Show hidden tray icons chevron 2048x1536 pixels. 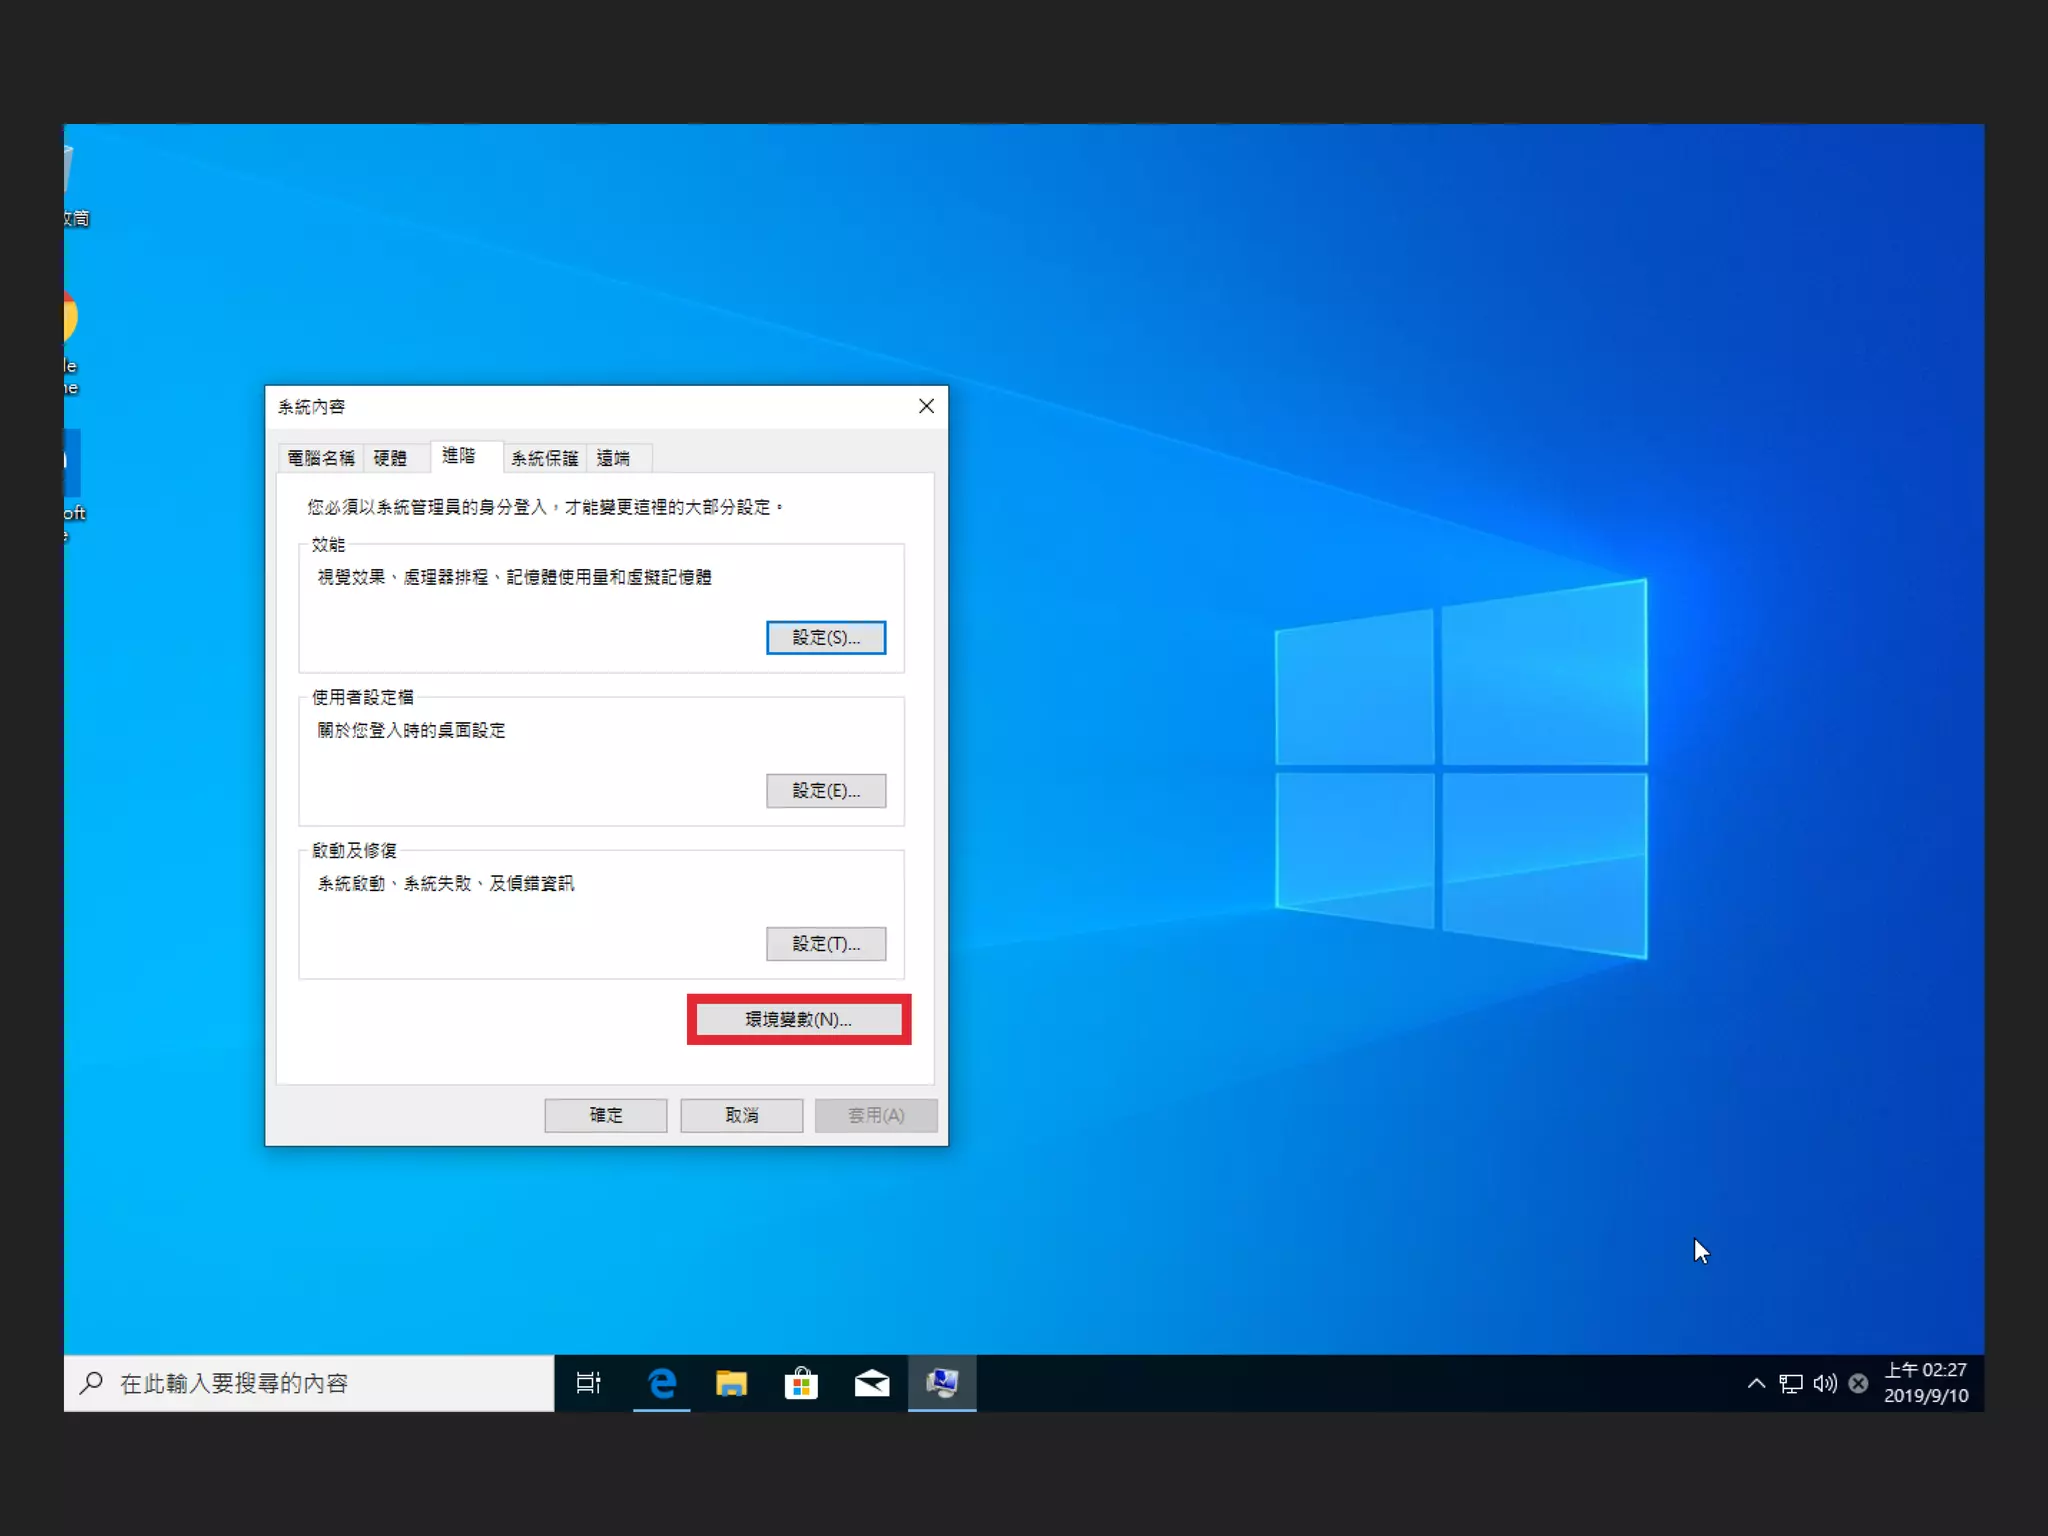(1756, 1383)
